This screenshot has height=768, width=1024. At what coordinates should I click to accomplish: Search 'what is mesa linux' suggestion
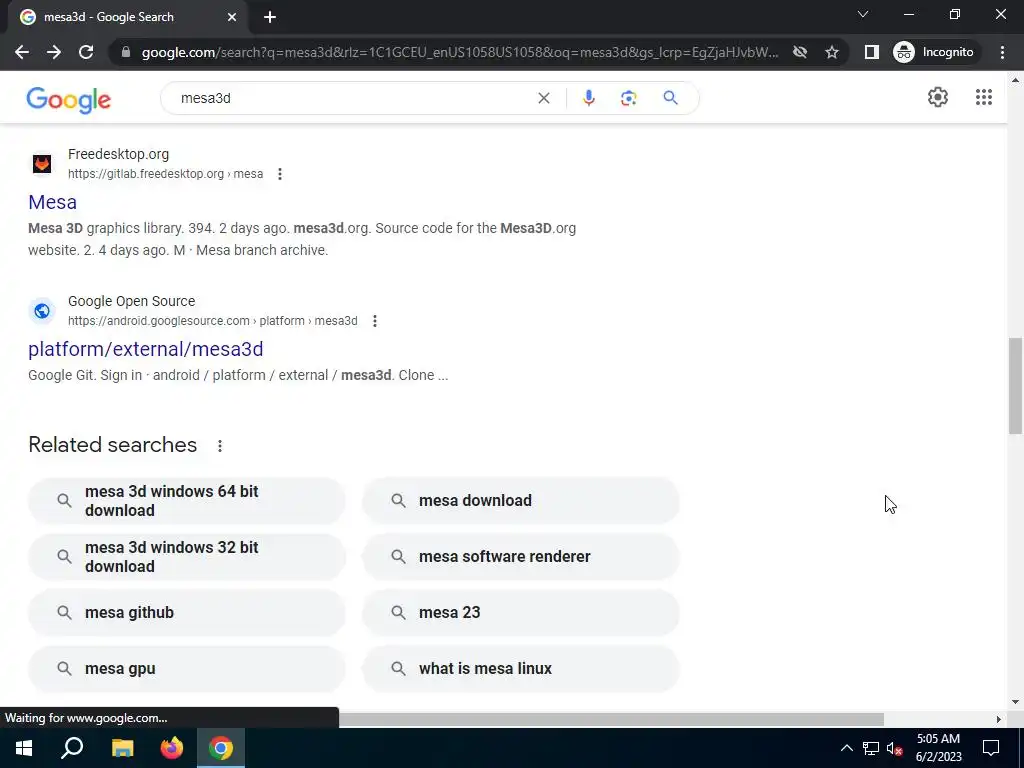click(x=520, y=669)
